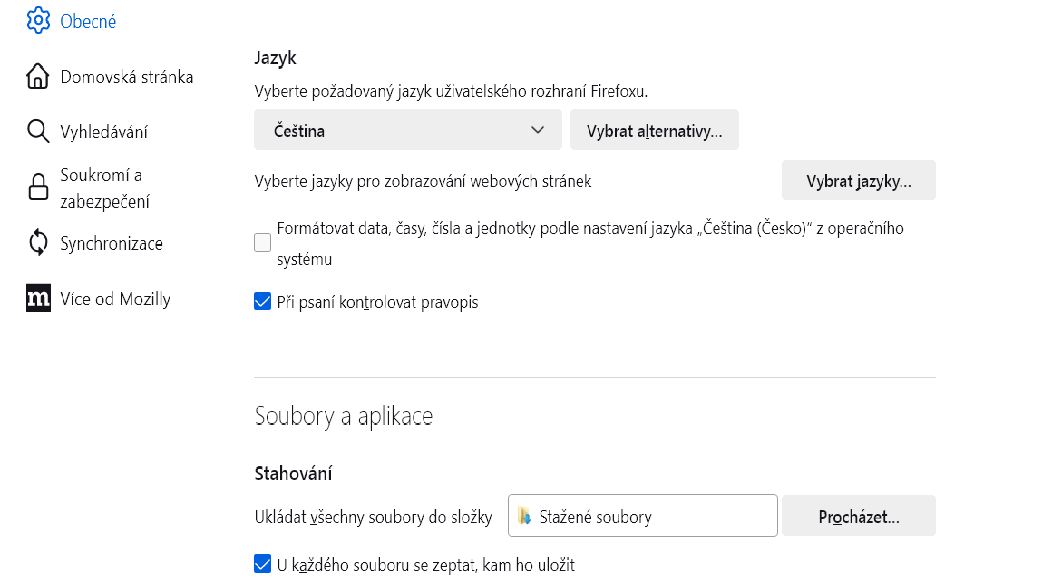
Task: Open Soukromí a zabezpečení settings
Action: 105,188
